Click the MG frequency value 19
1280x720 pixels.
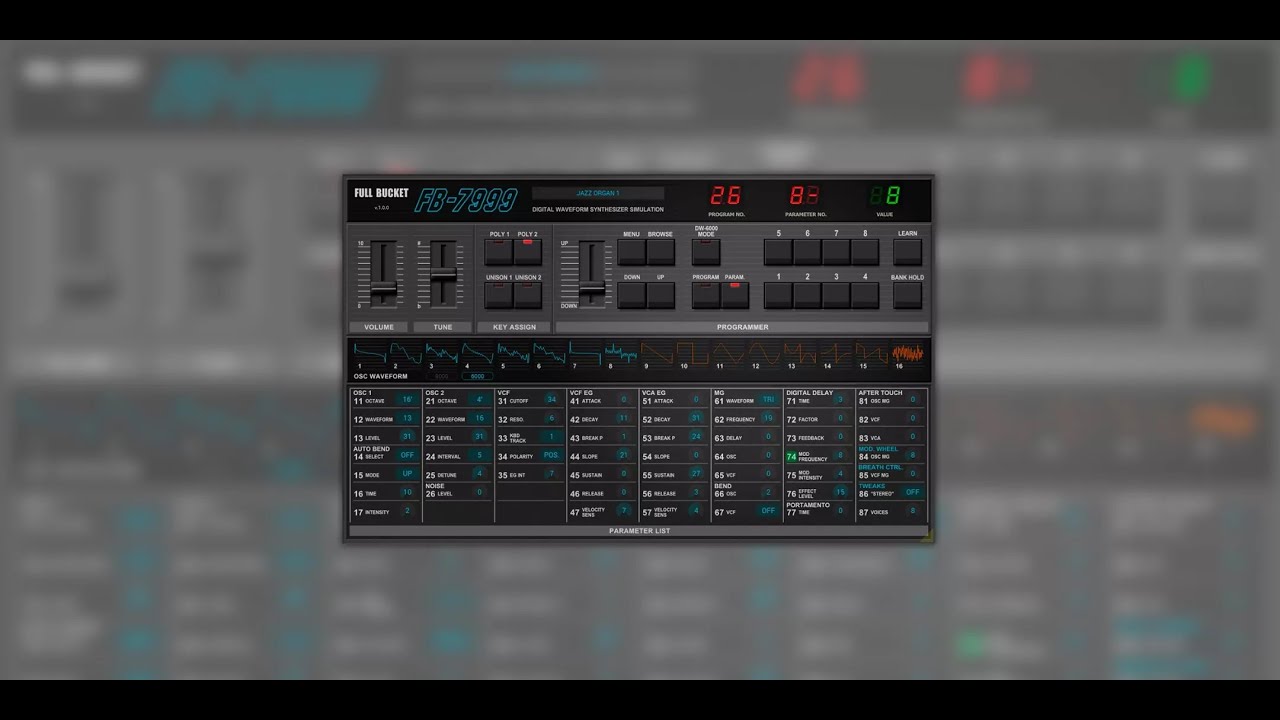[768, 418]
